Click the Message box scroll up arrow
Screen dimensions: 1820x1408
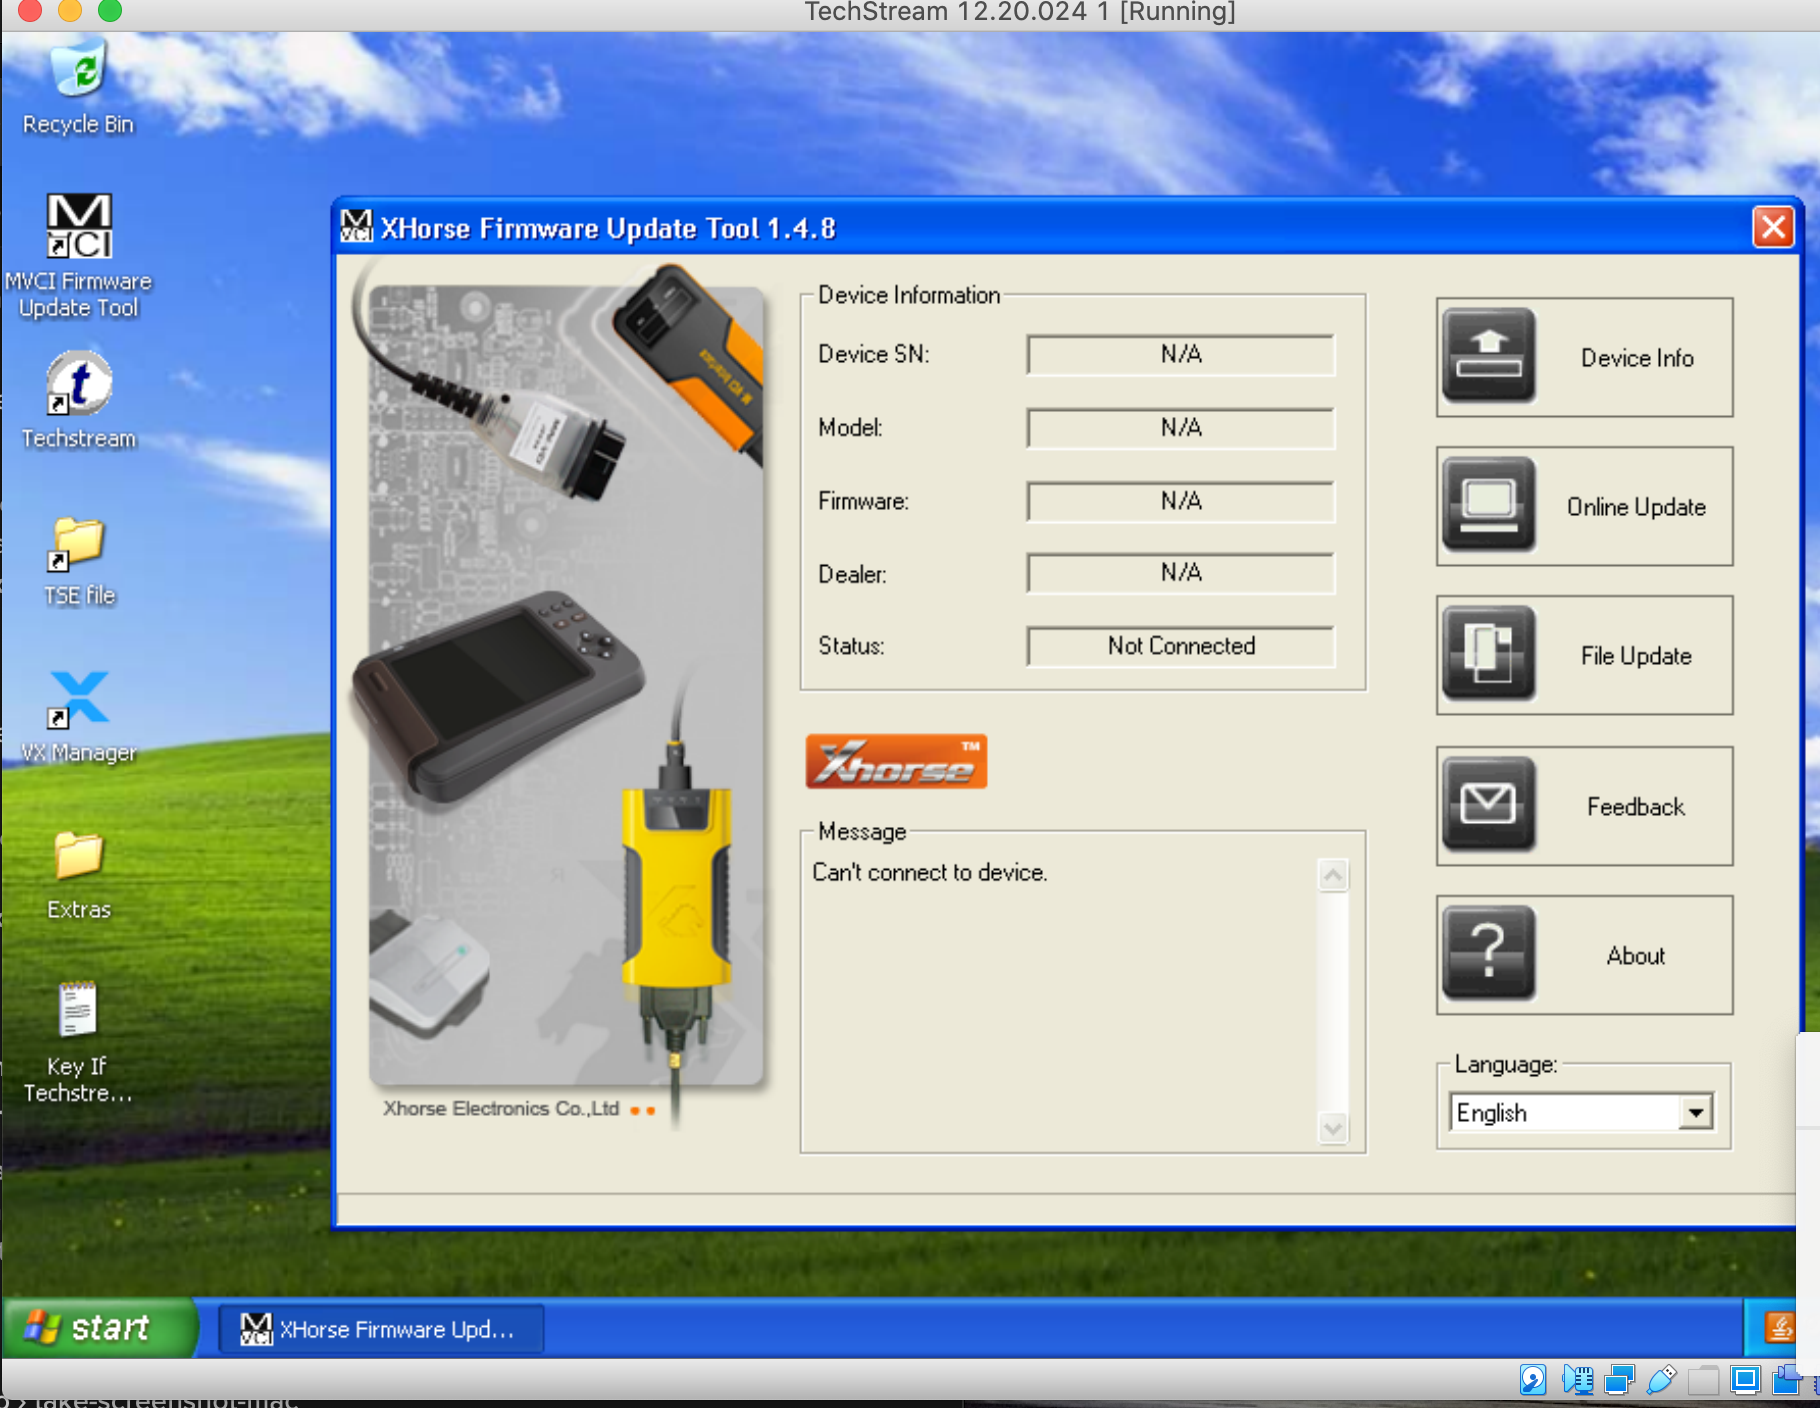click(x=1333, y=875)
